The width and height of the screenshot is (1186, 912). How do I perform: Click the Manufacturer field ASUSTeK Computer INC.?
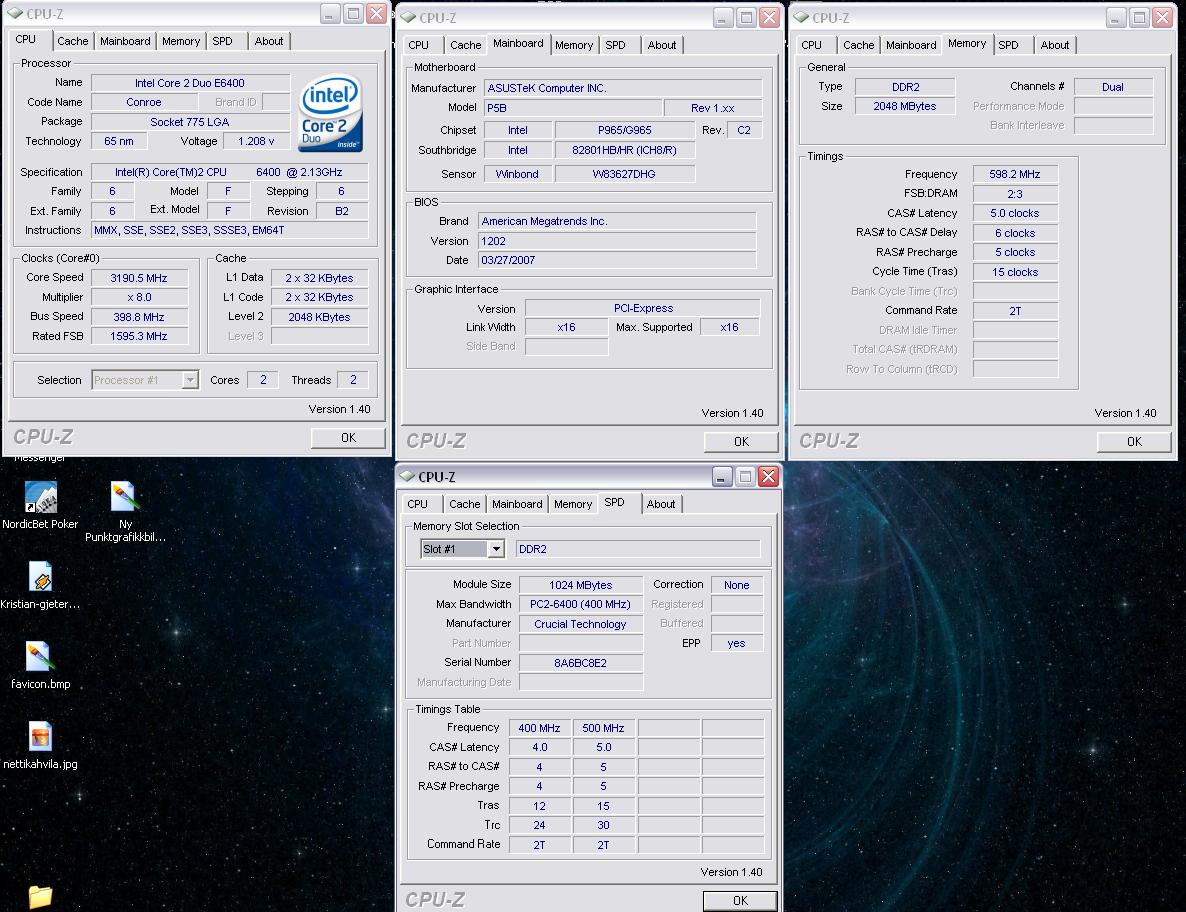[x=622, y=88]
